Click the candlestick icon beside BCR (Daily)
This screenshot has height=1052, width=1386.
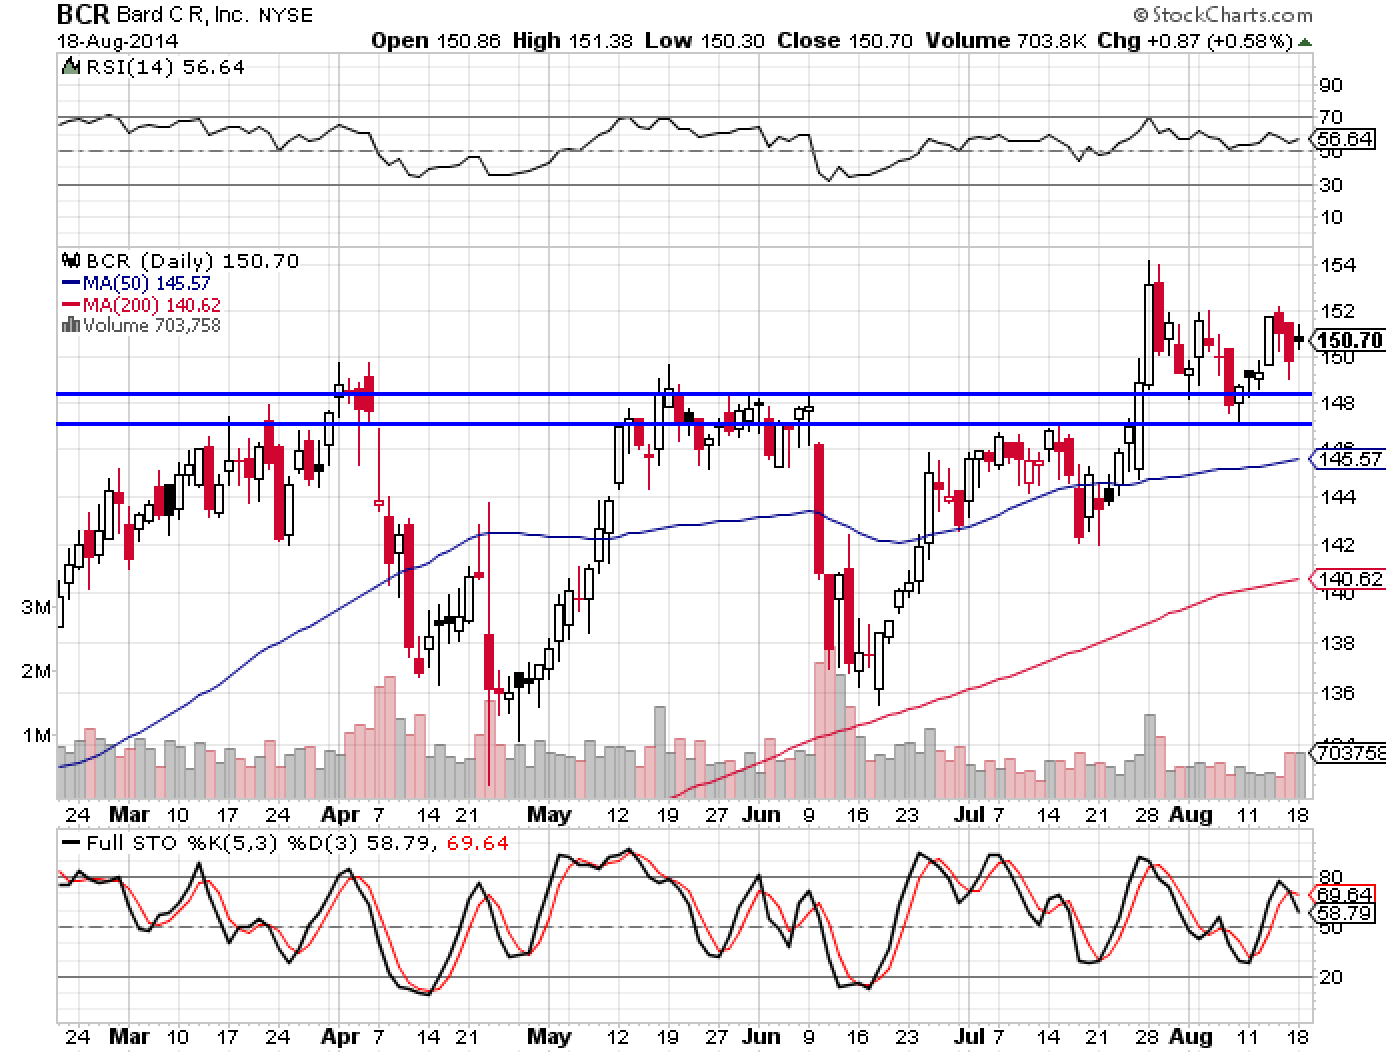coord(71,261)
